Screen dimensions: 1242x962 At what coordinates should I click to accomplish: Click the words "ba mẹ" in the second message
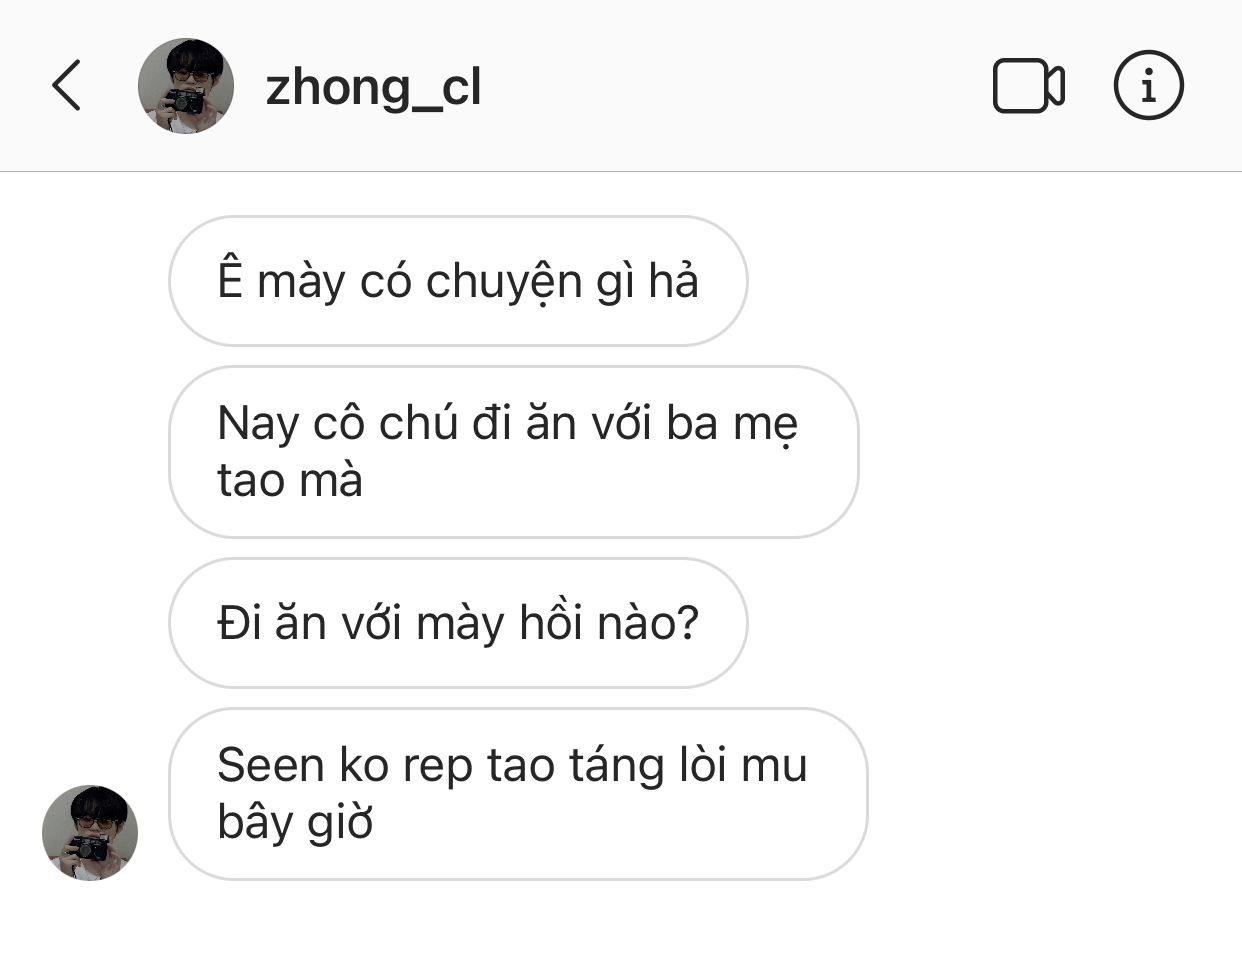pyautogui.click(x=732, y=425)
